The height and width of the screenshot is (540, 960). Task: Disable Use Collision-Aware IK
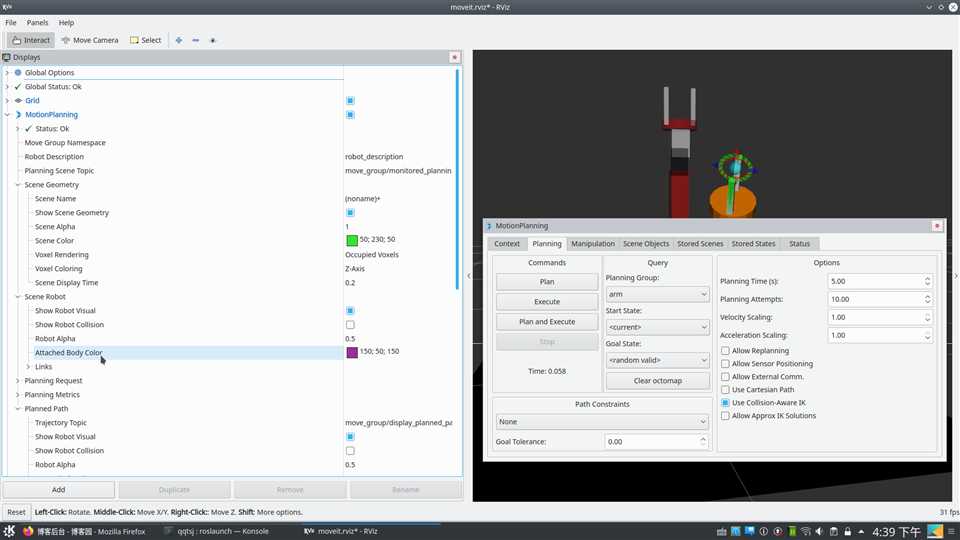click(725, 403)
